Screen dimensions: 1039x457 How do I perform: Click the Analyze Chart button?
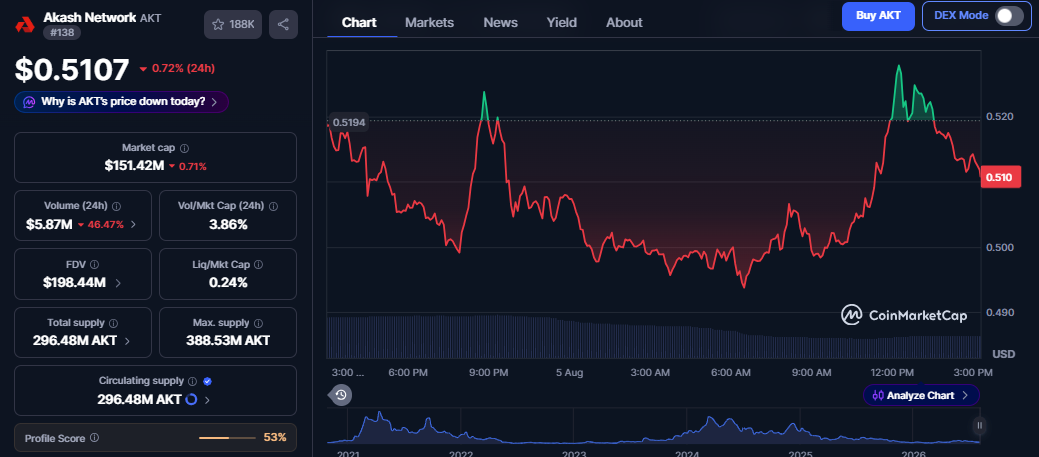point(921,395)
